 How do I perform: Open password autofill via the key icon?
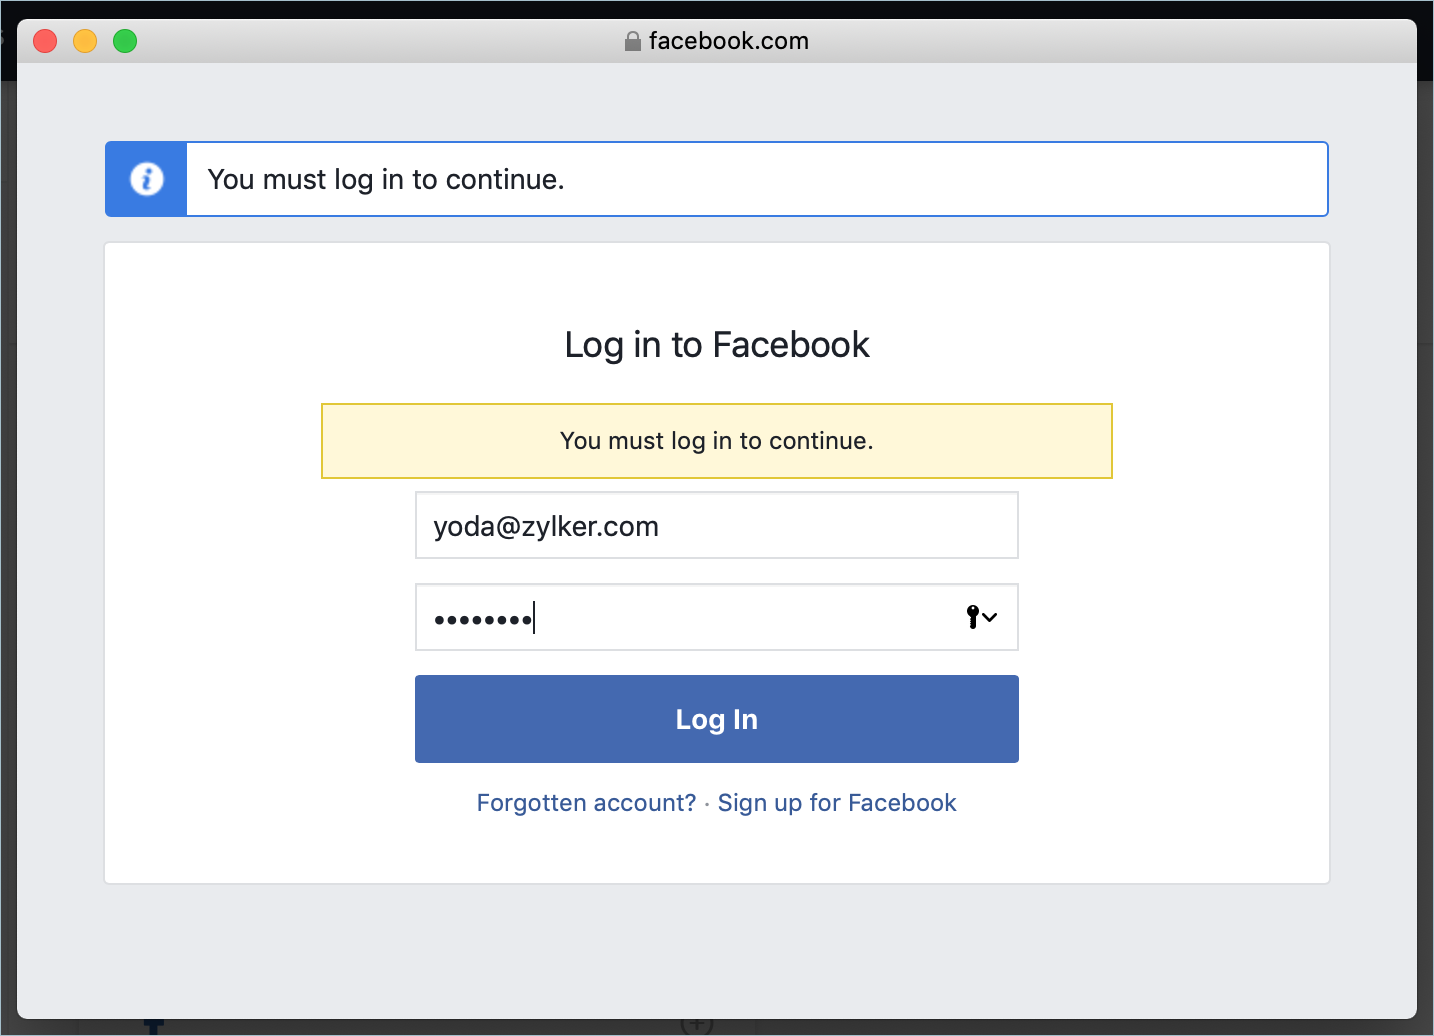tap(973, 617)
